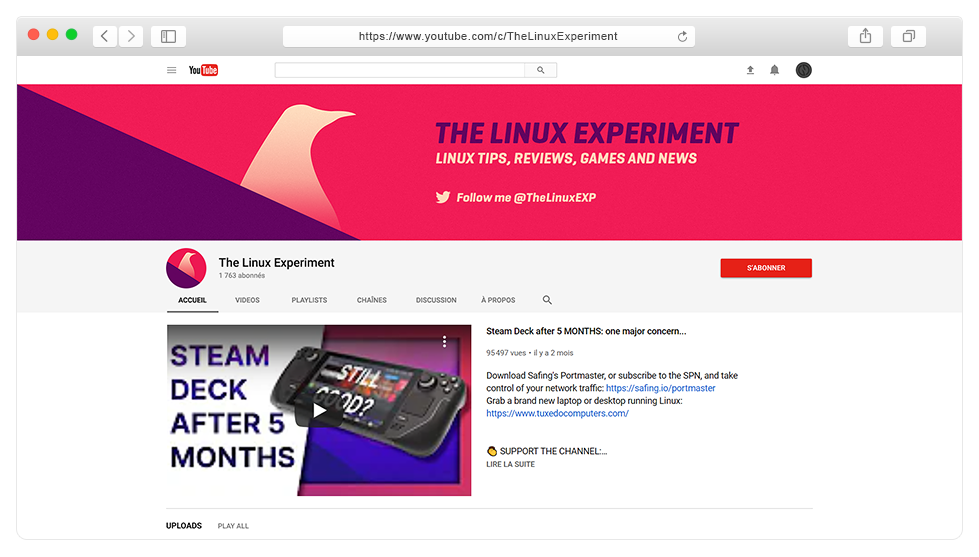
Task: Switch to the VIDEOS tab
Action: click(x=247, y=300)
